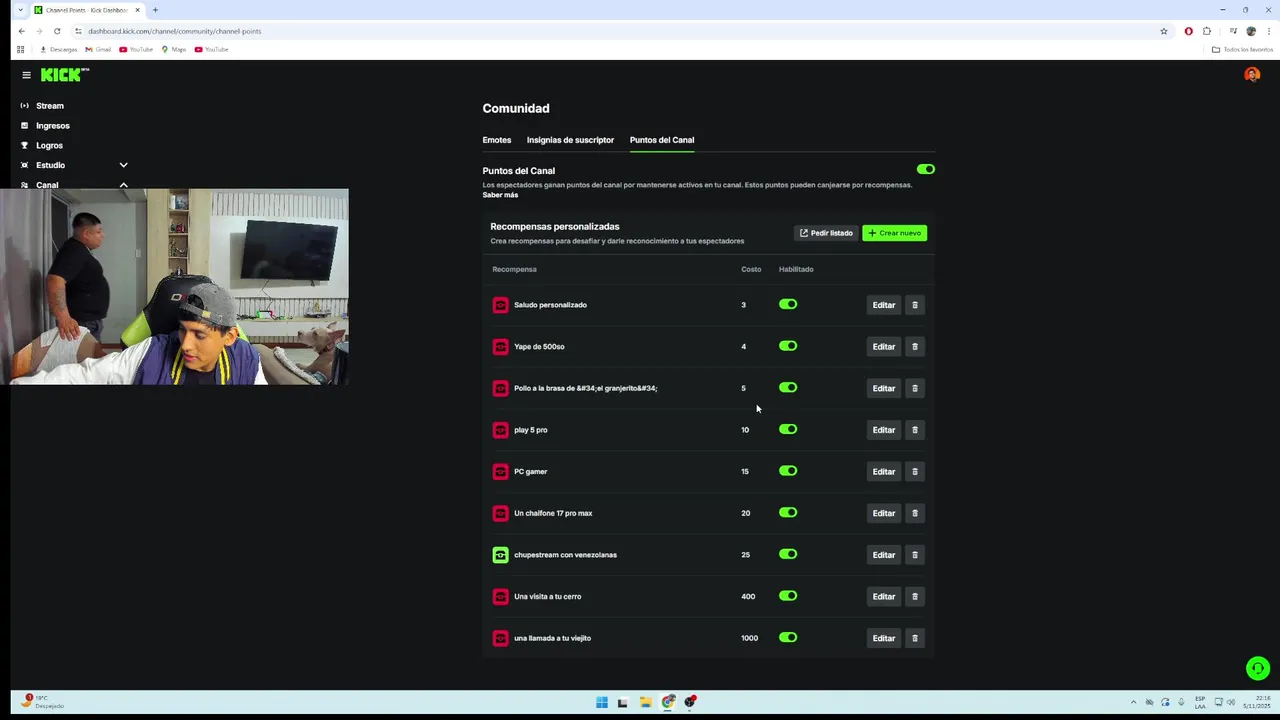Open the Chrome three-dot menu
The height and width of the screenshot is (720, 1280).
pyautogui.click(x=1269, y=31)
